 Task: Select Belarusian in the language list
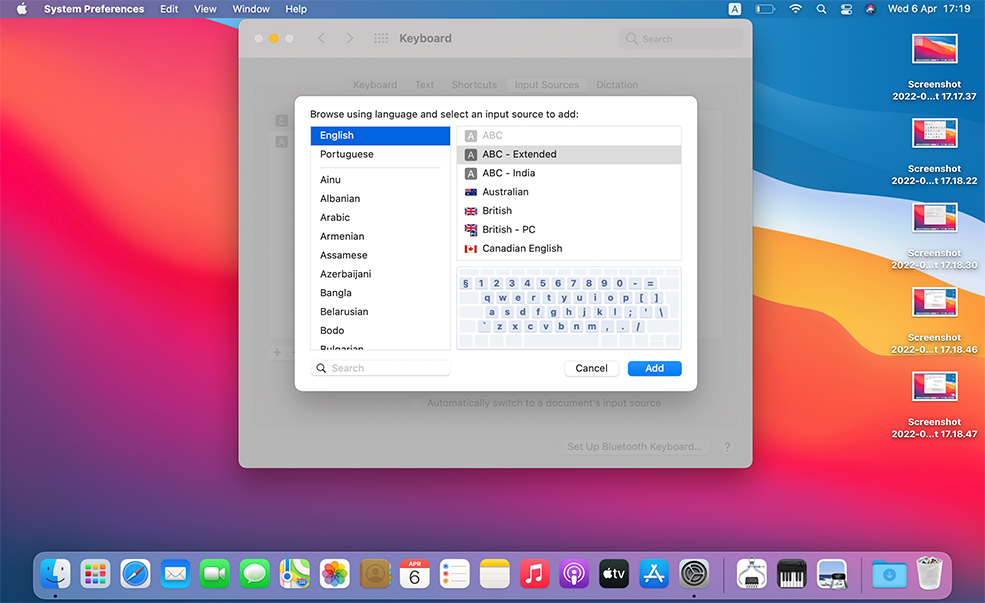[x=381, y=312]
